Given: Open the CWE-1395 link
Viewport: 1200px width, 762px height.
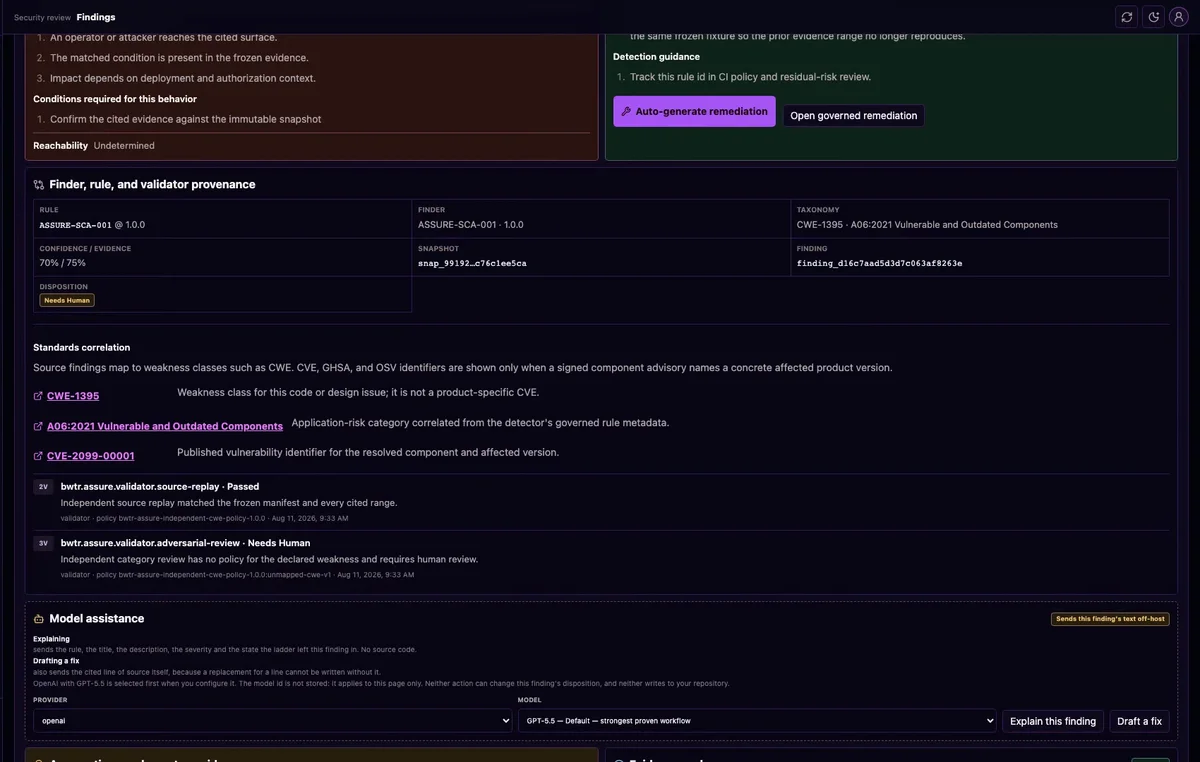Looking at the screenshot, I should (73, 396).
